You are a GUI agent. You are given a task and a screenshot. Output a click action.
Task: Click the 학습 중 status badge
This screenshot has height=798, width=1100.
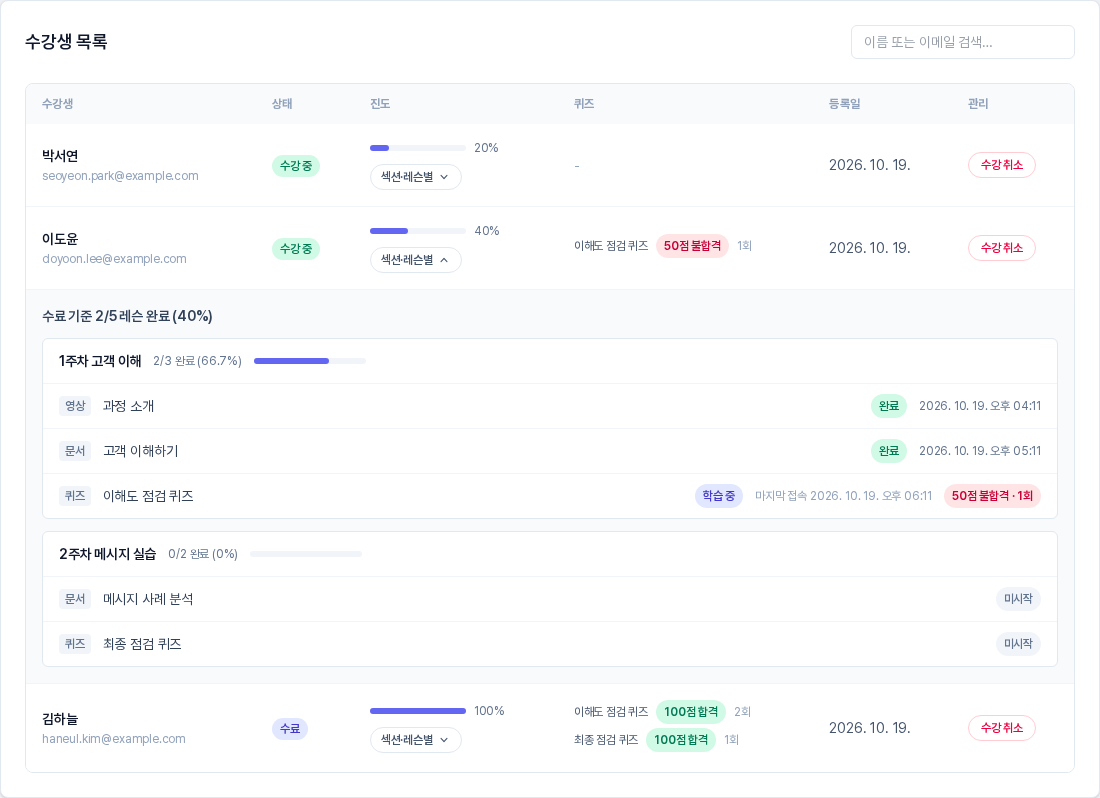719,496
